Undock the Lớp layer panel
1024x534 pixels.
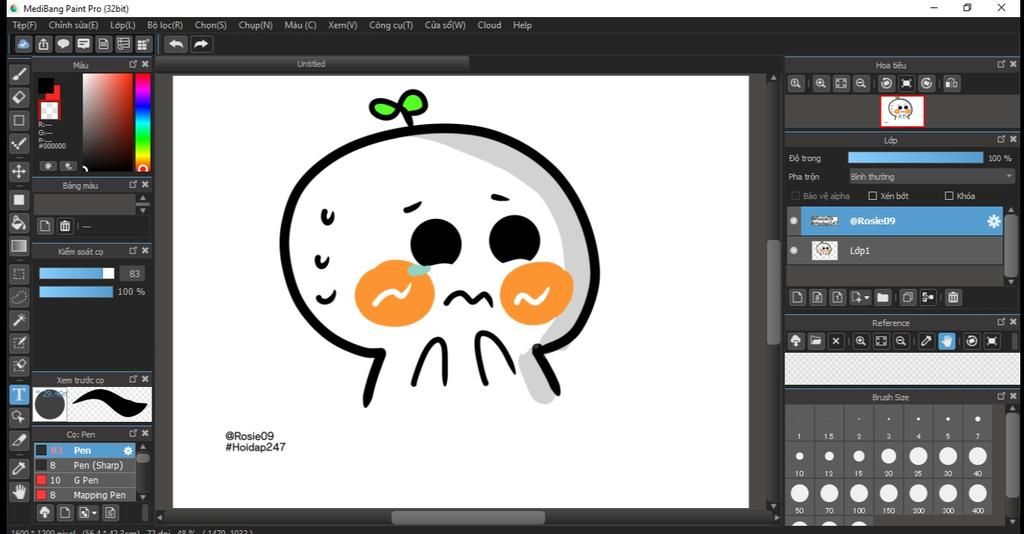point(1001,139)
